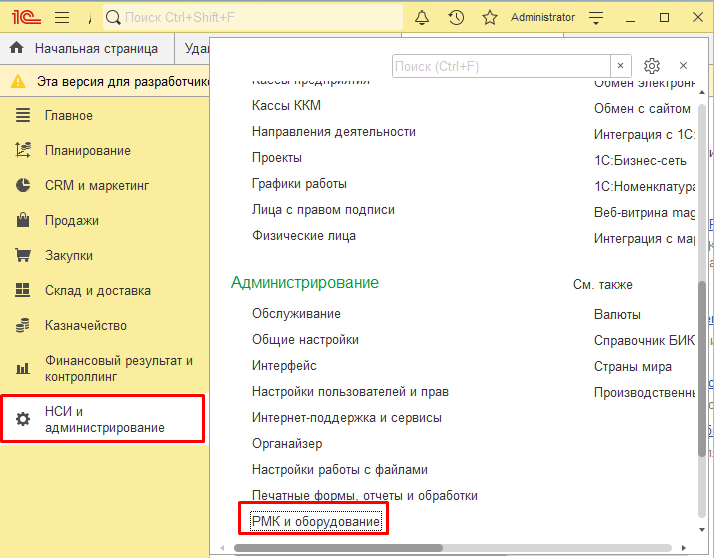Click Administrator user name

pyautogui.click(x=543, y=17)
